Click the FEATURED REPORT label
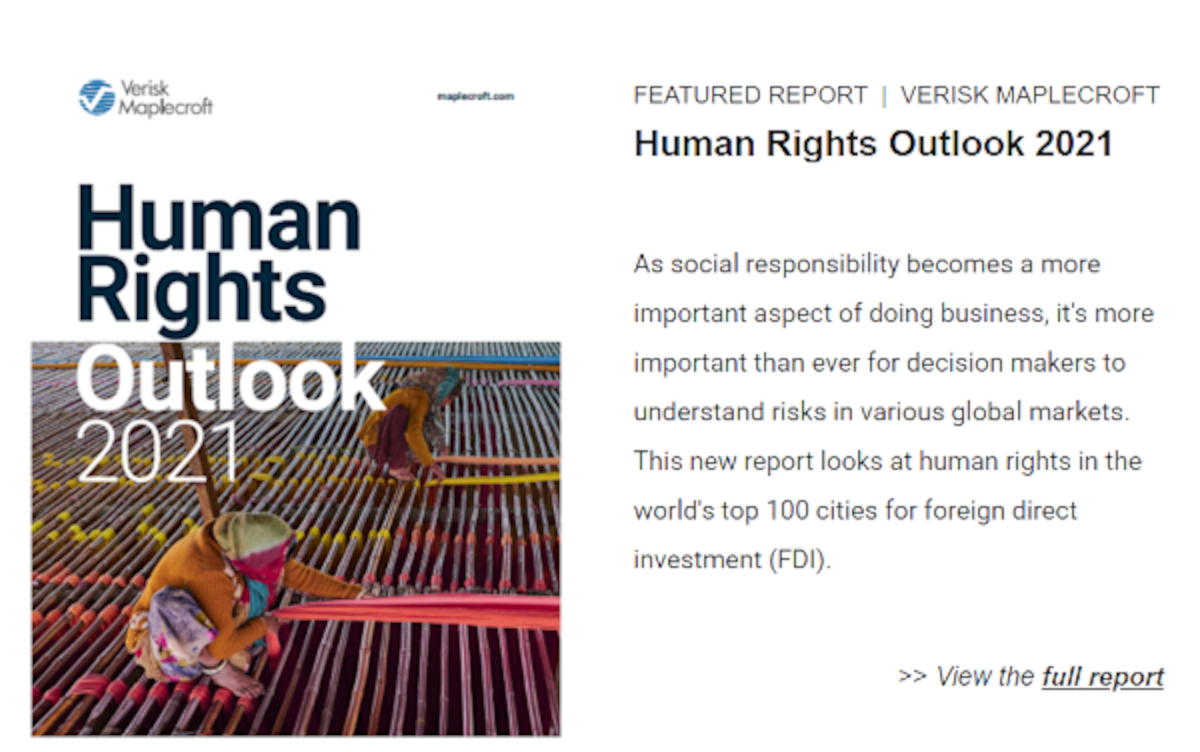Viewport: 1200px width, 752px height. click(x=751, y=96)
